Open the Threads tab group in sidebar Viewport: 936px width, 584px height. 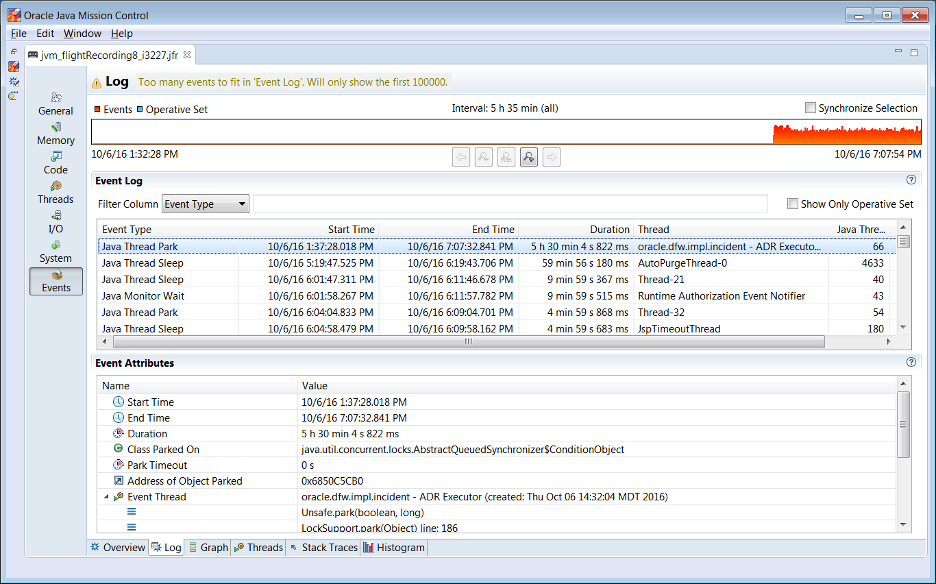point(56,192)
